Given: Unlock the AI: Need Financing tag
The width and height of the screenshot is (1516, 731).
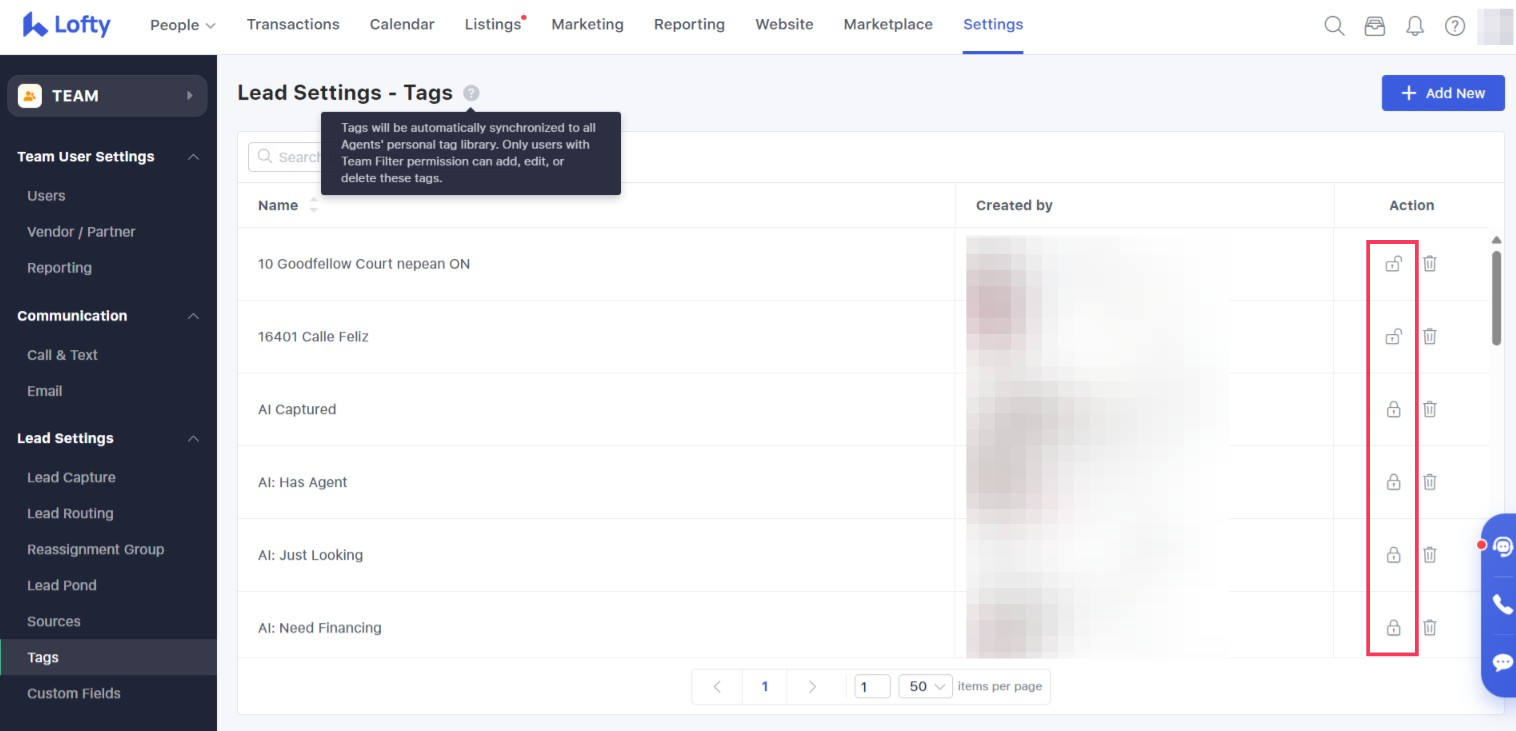Looking at the screenshot, I should 1393,628.
